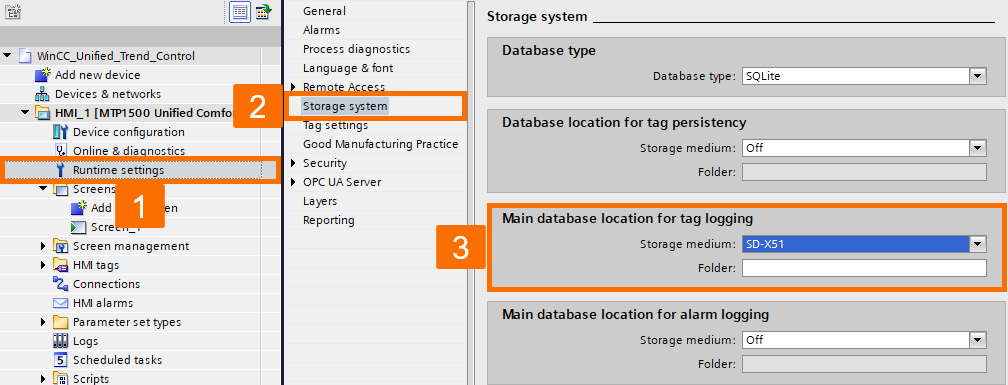Select Add new device tree item
The width and height of the screenshot is (1008, 385).
[x=98, y=75]
